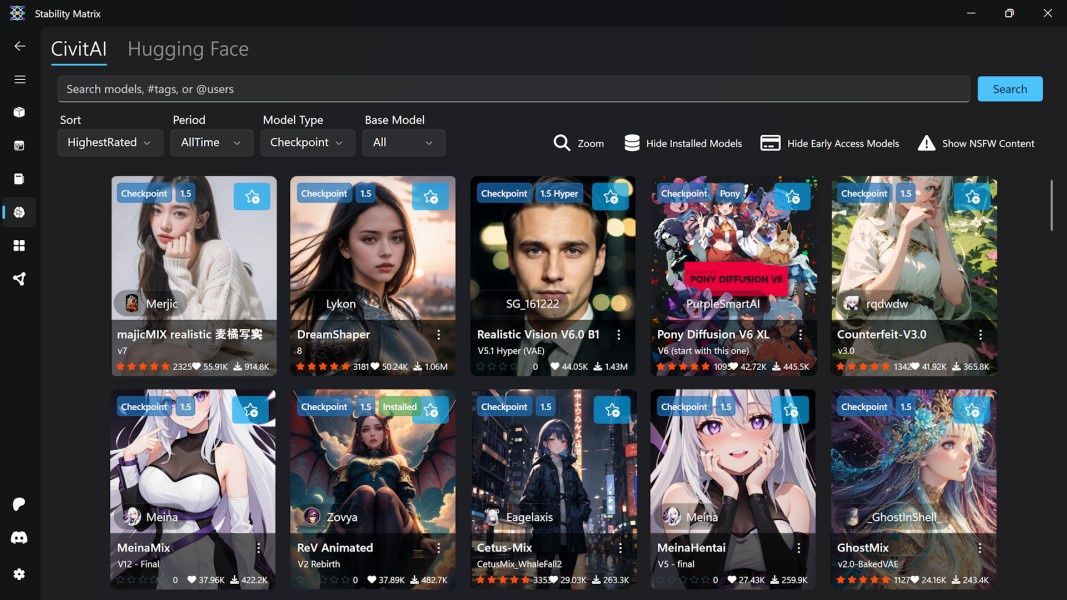Click the Zoom magnifier icon
Screen dimensions: 1067x600
tap(561, 143)
